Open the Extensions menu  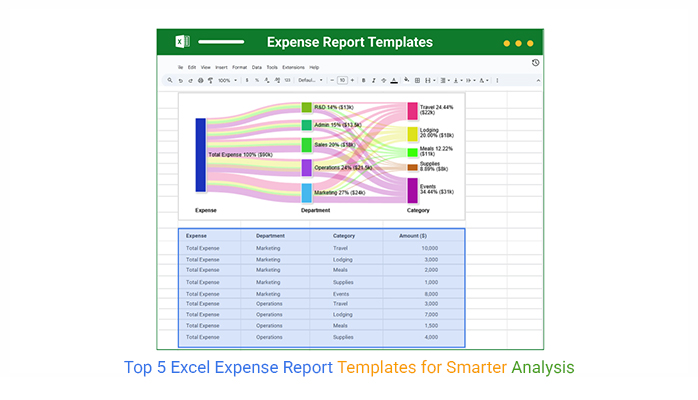click(293, 67)
